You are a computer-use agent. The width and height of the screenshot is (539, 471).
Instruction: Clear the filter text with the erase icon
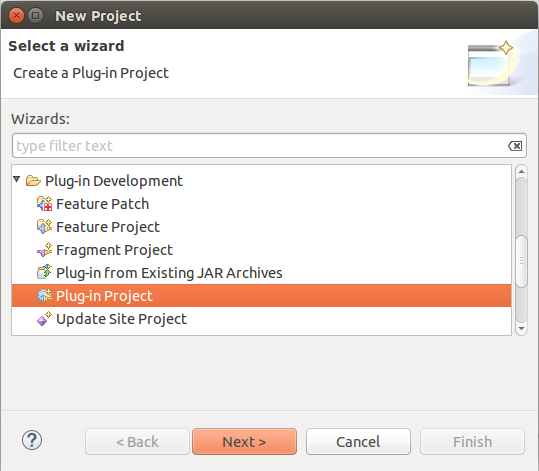coord(515,146)
